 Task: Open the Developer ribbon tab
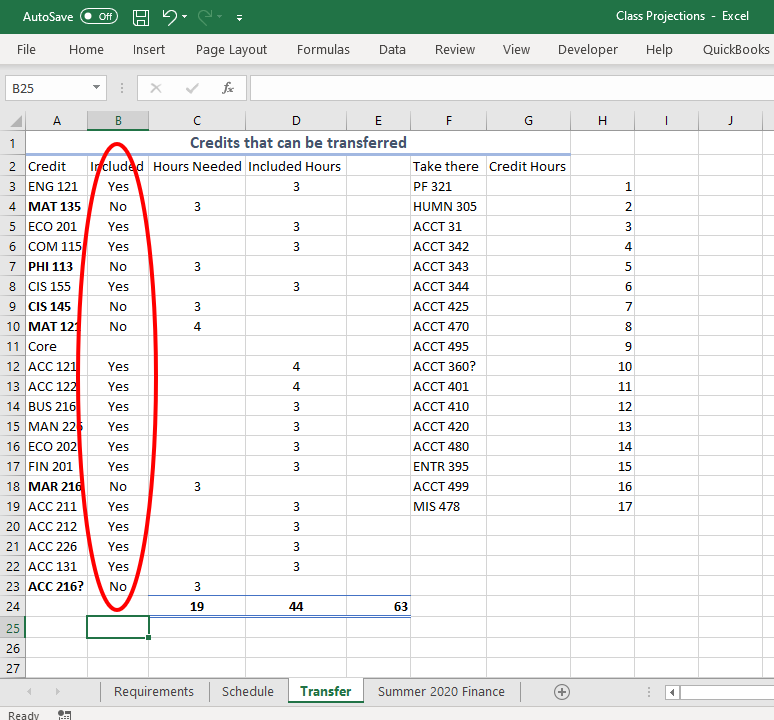point(587,49)
